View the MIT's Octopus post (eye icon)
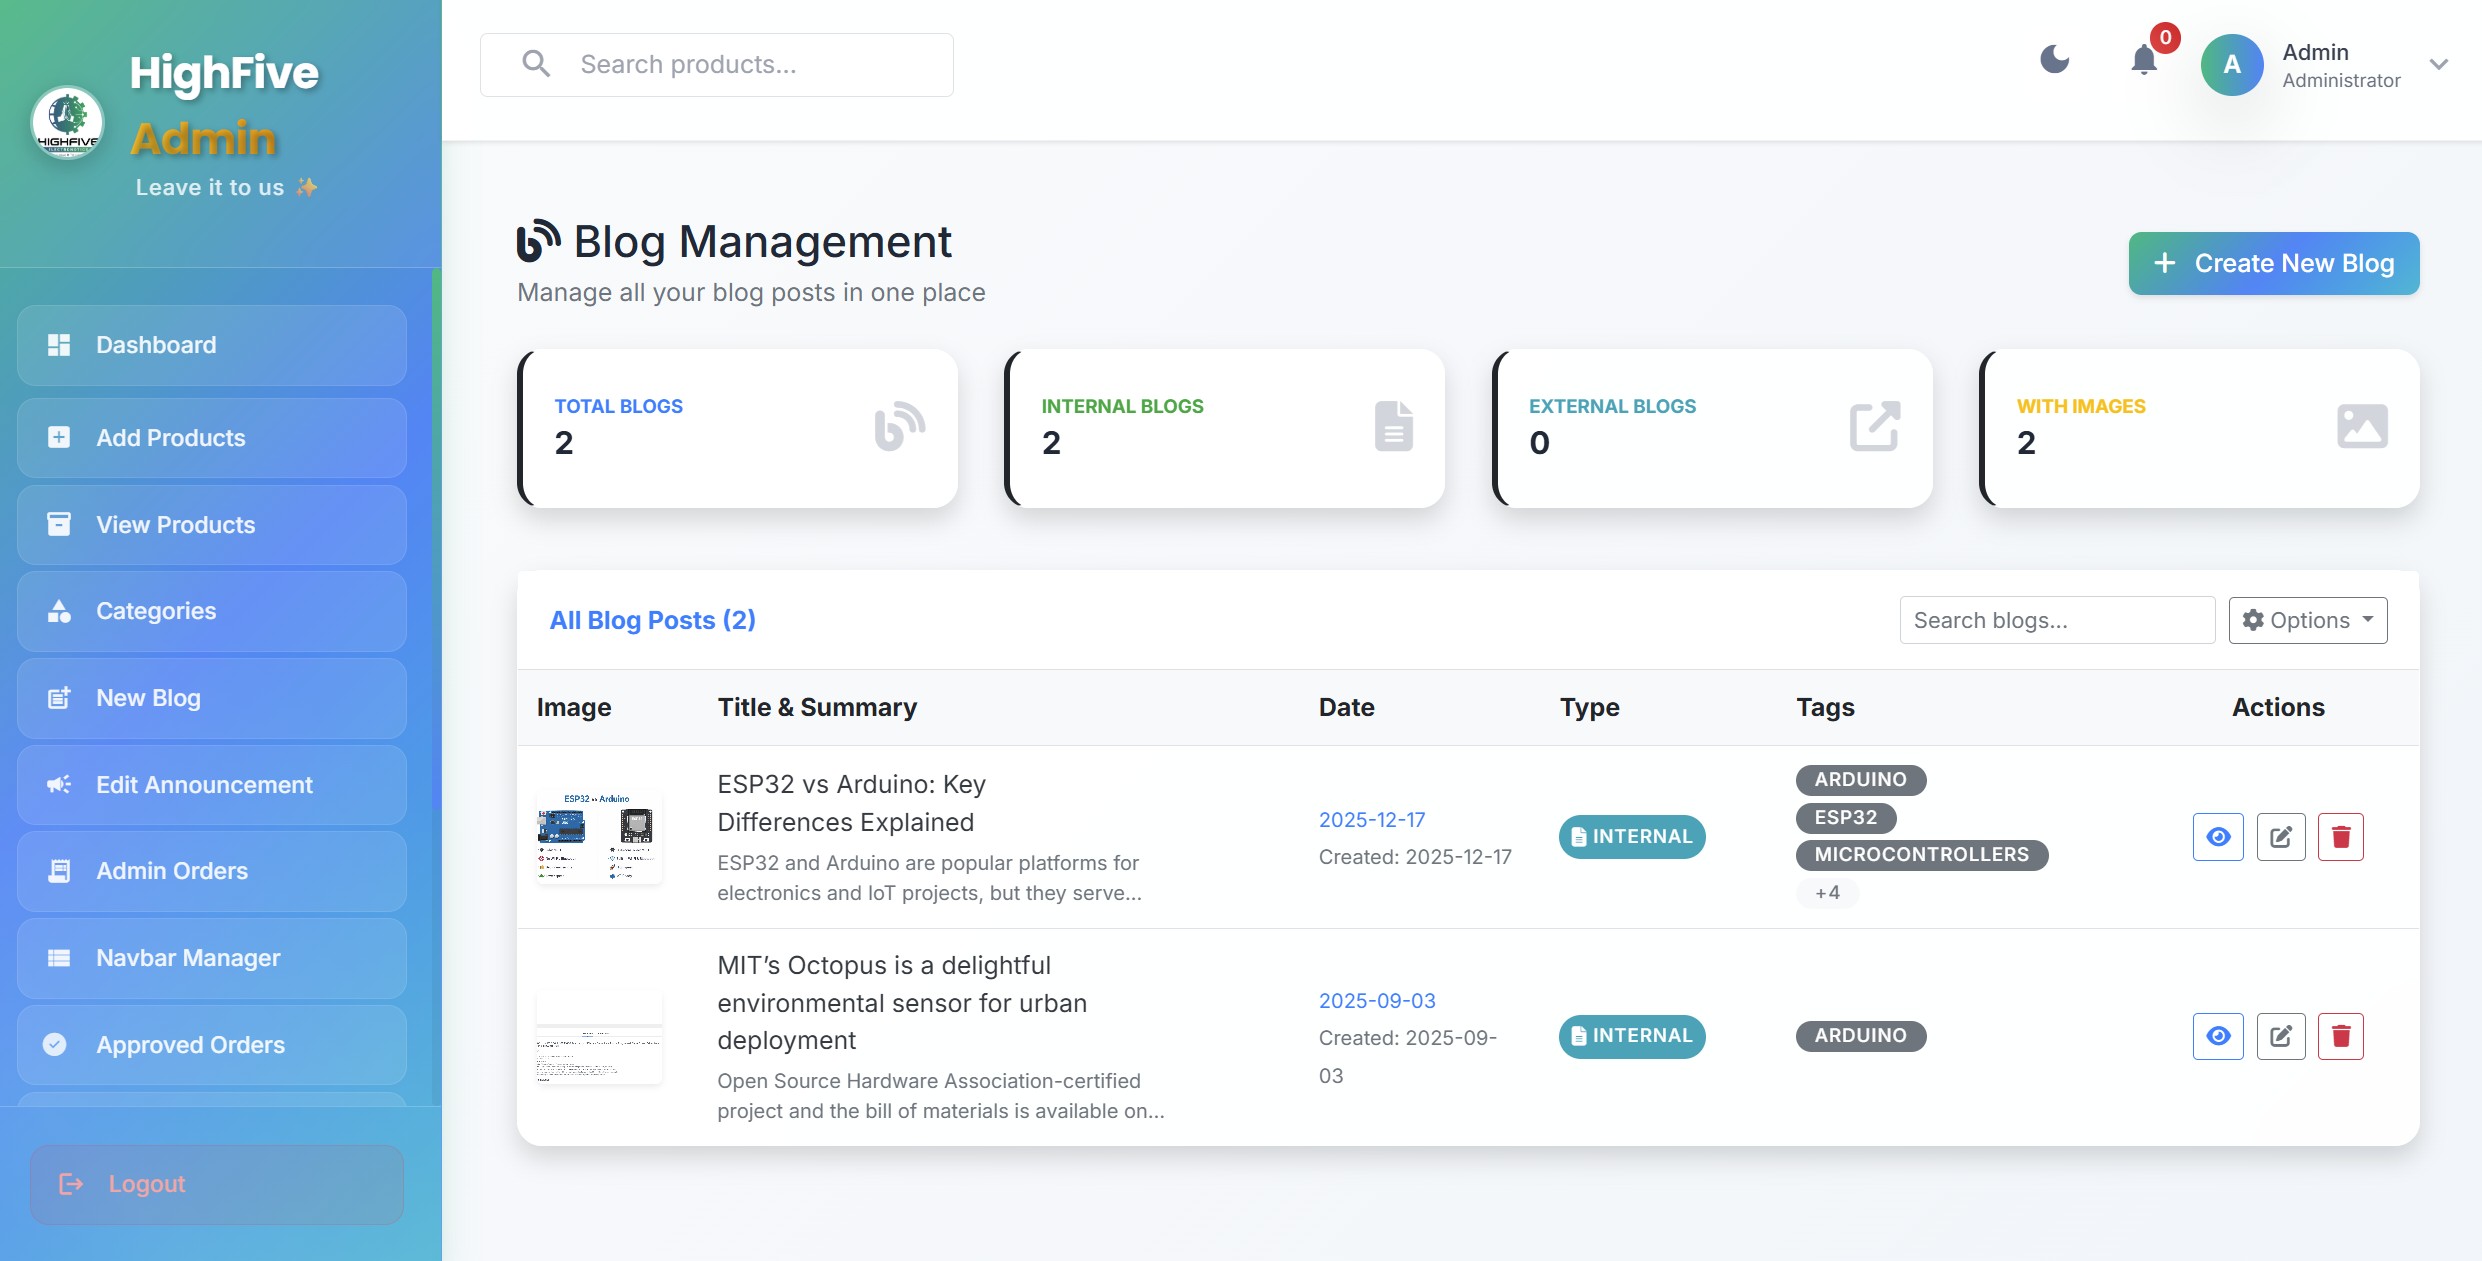 (2218, 1036)
